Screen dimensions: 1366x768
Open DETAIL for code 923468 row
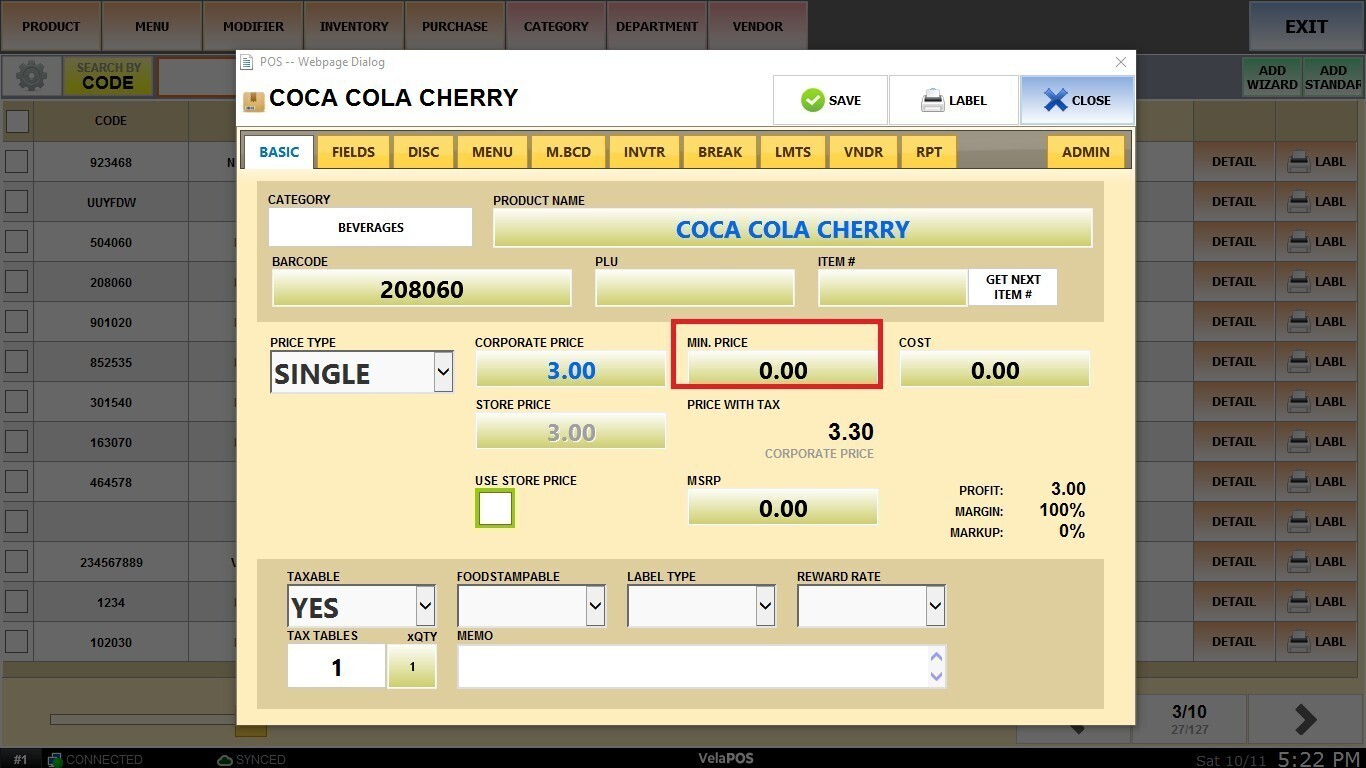pos(1234,162)
